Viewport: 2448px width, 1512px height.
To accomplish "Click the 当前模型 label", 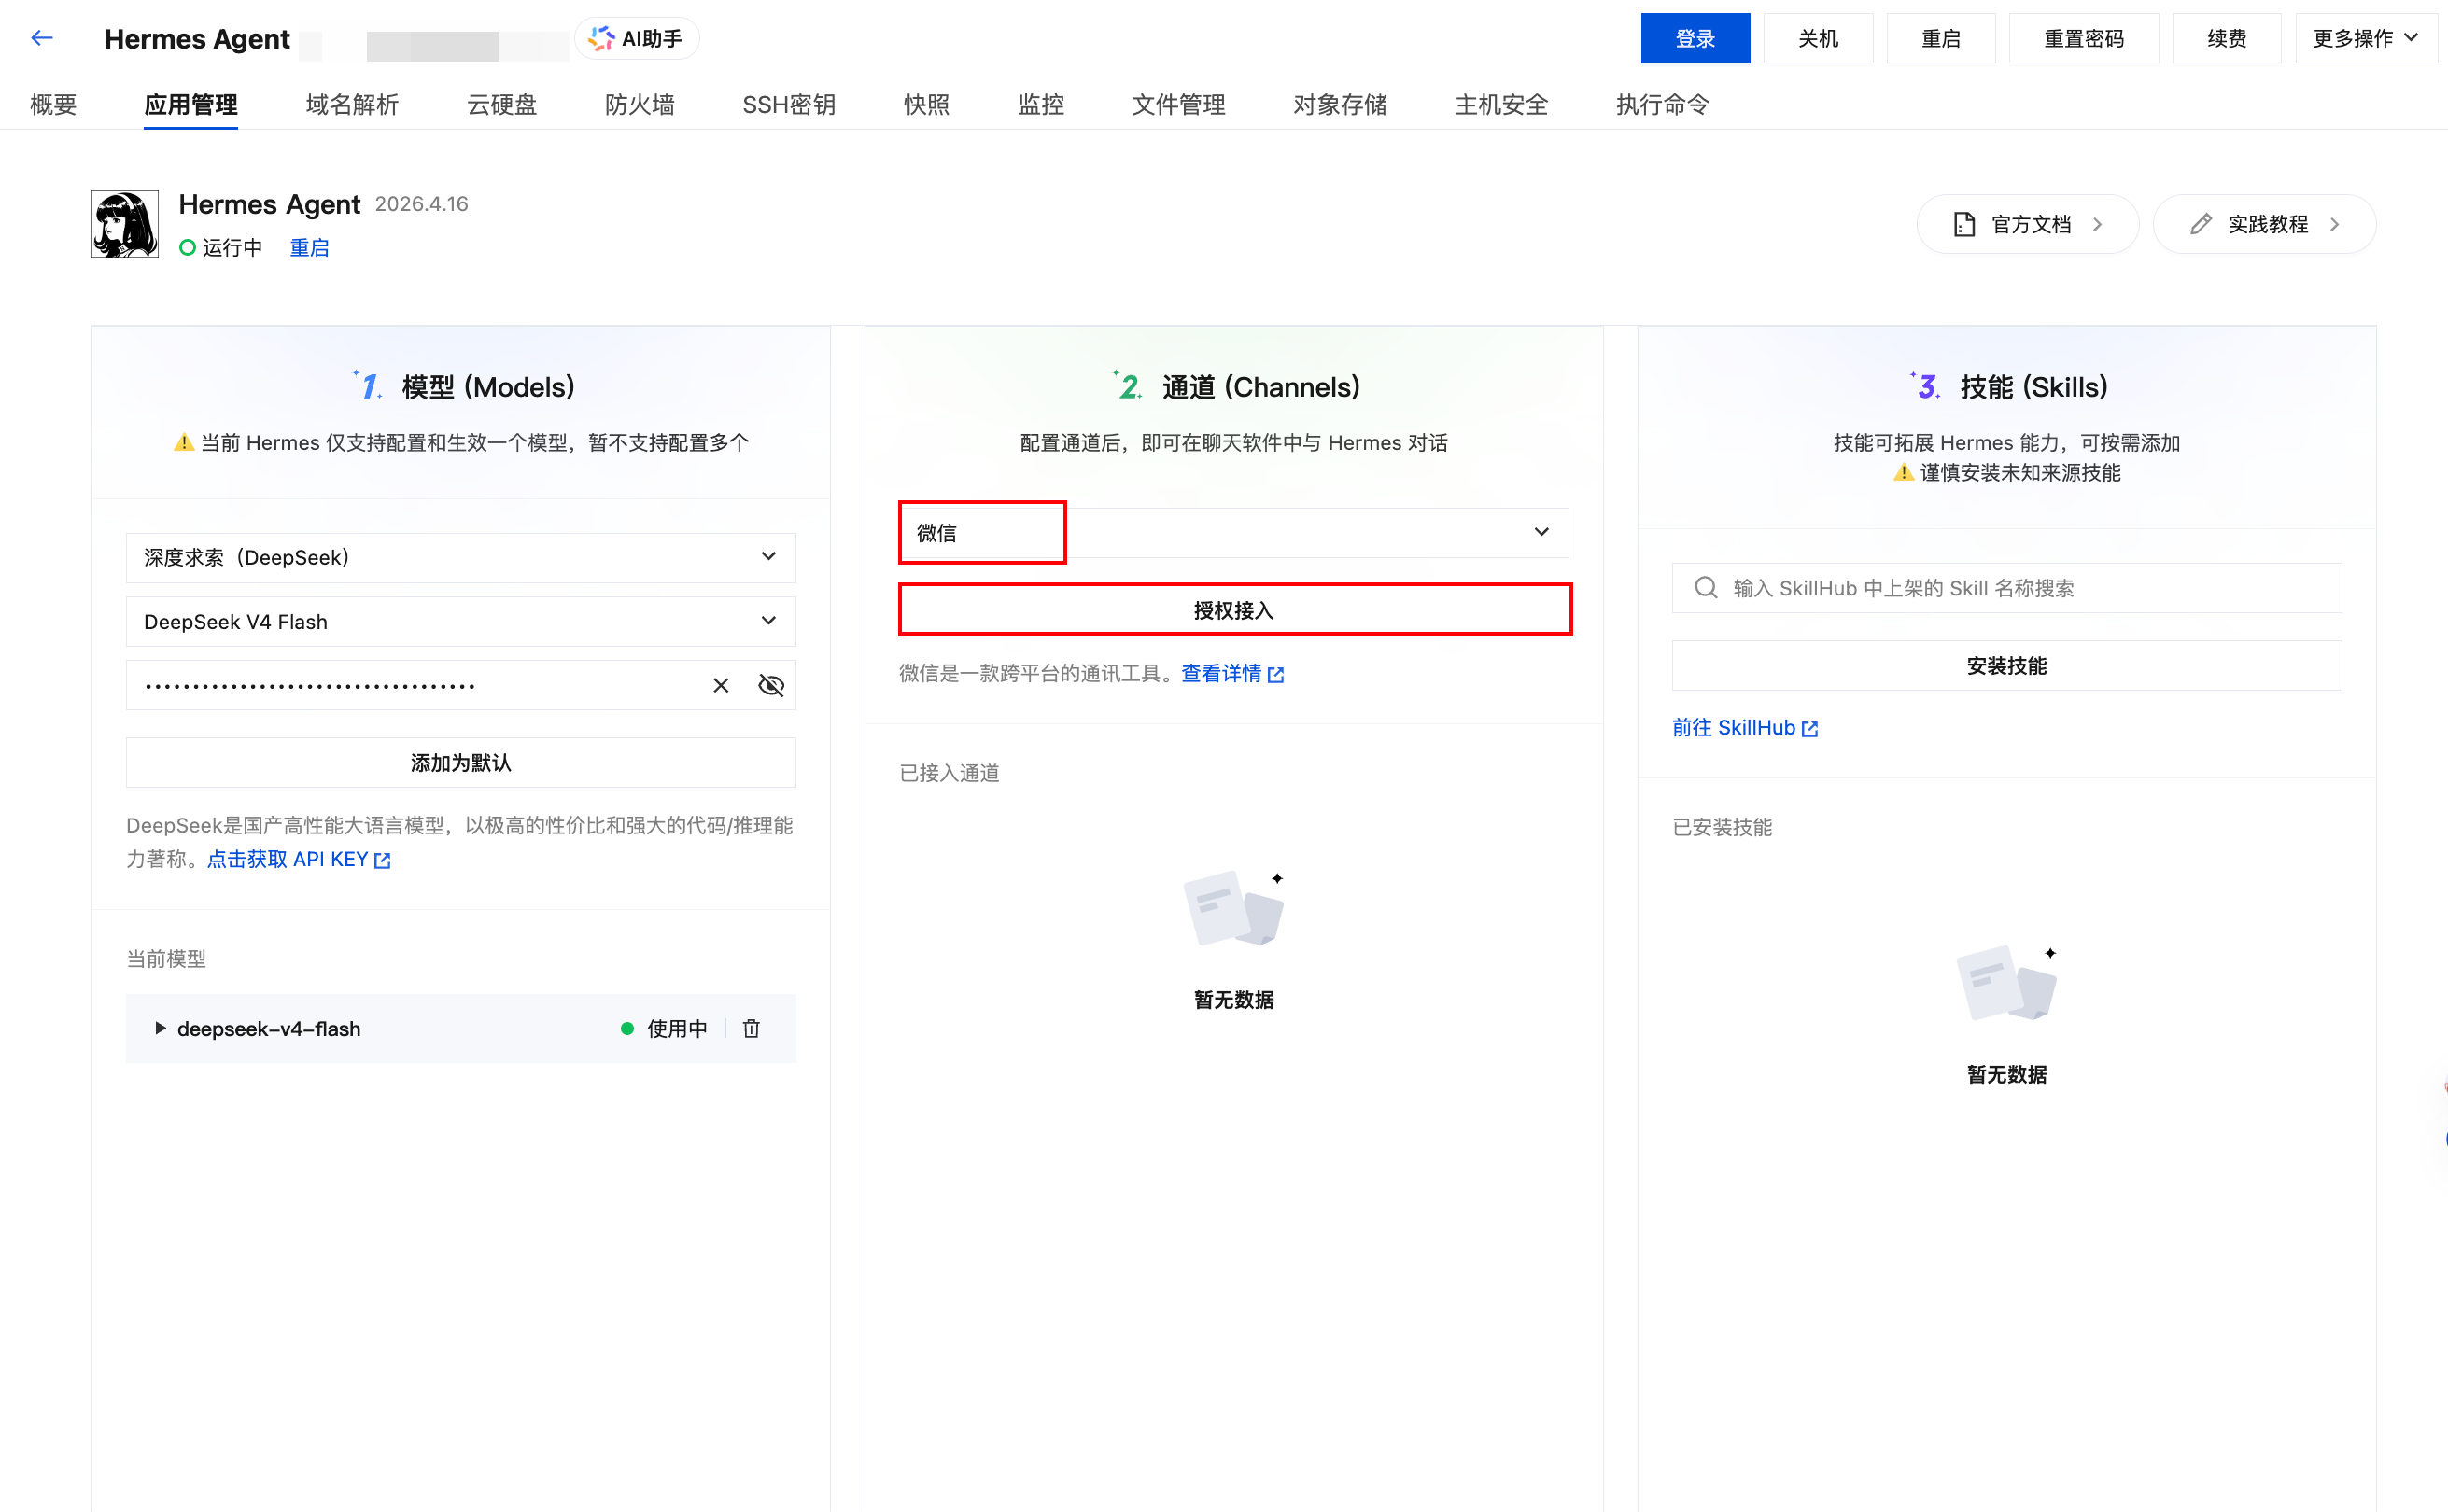I will 166,959.
